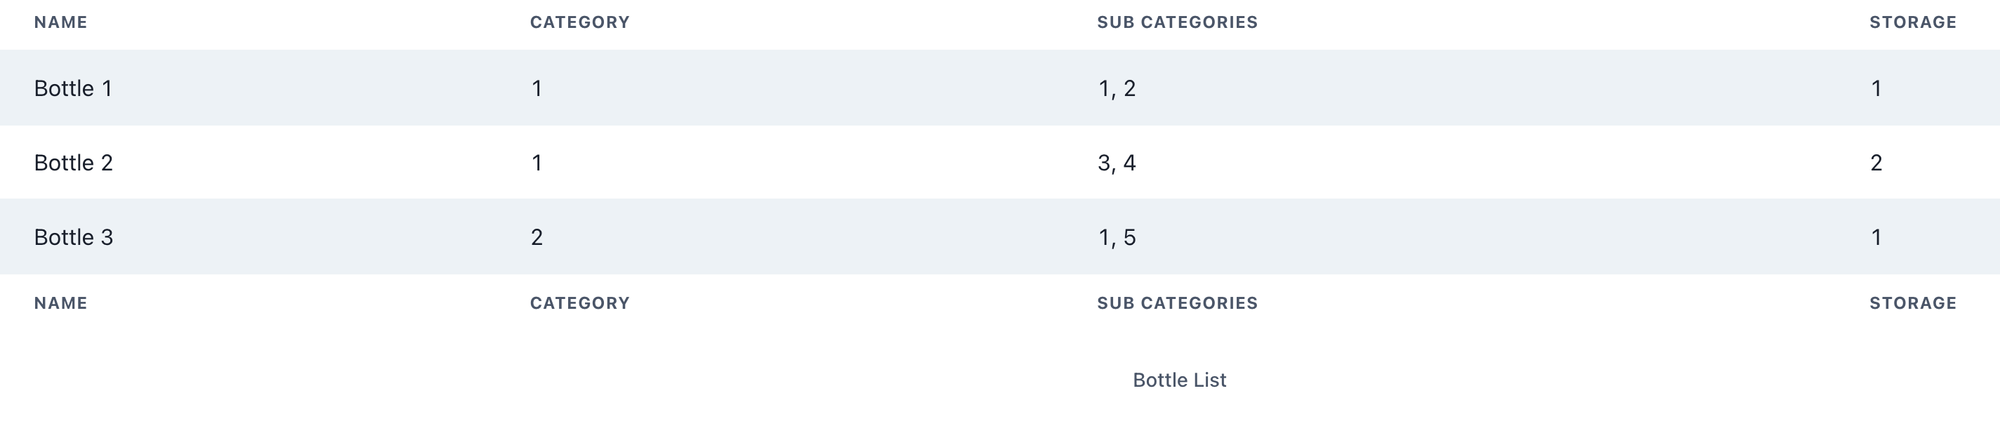Select Bottle 2 category value

pos(537,163)
